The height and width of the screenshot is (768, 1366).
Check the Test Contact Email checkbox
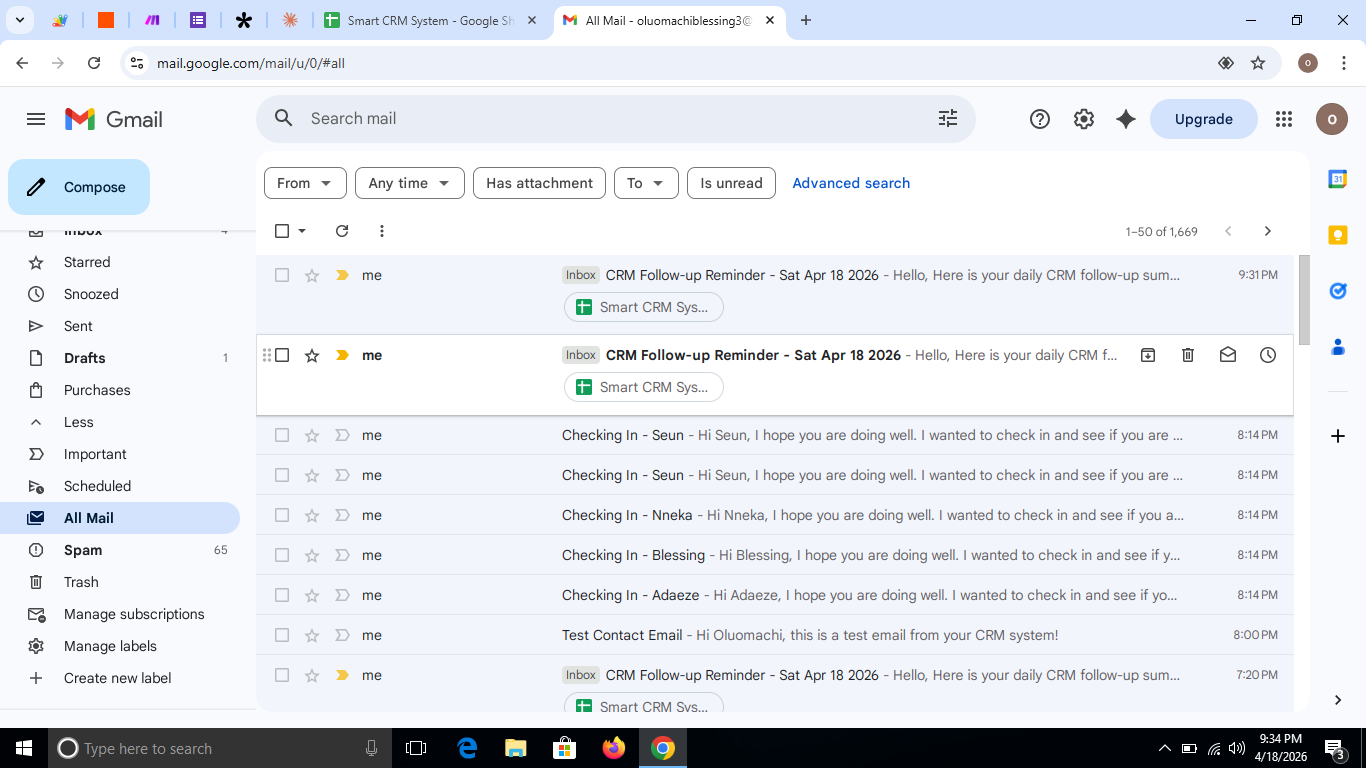pyautogui.click(x=281, y=635)
